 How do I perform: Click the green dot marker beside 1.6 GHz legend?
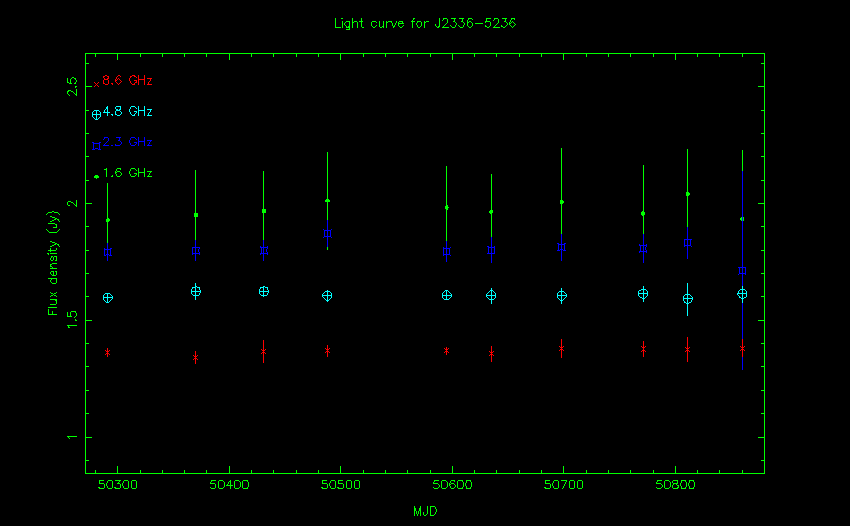[x=96, y=177]
